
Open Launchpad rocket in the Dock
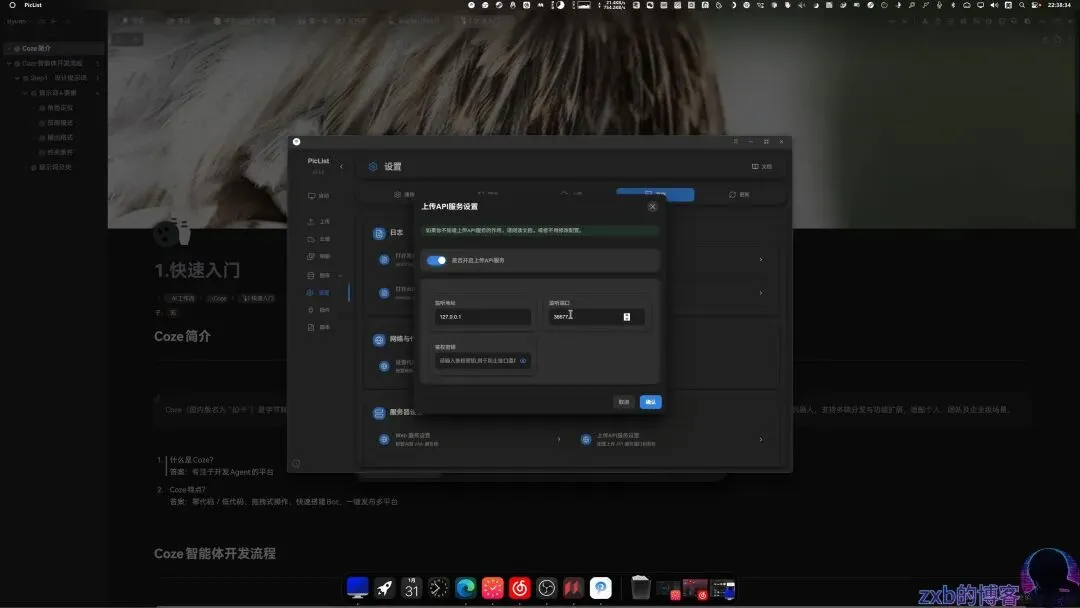pos(384,588)
